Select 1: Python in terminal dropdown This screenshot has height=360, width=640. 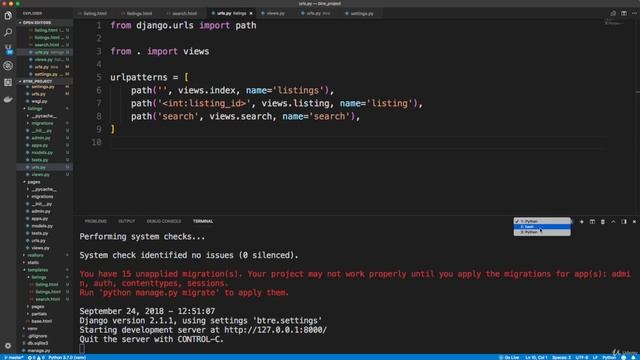click(542, 221)
